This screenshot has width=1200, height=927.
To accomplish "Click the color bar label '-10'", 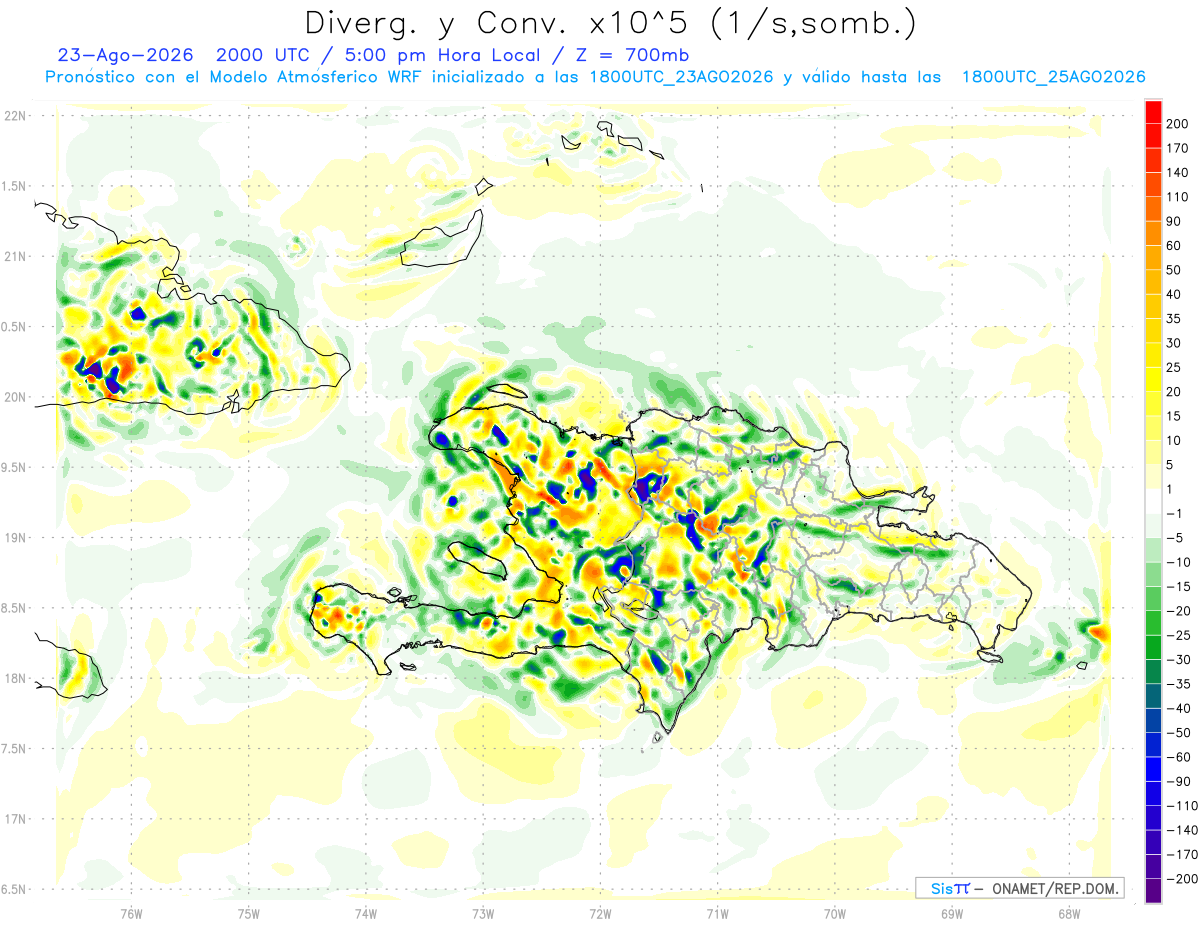I will 1180,562.
